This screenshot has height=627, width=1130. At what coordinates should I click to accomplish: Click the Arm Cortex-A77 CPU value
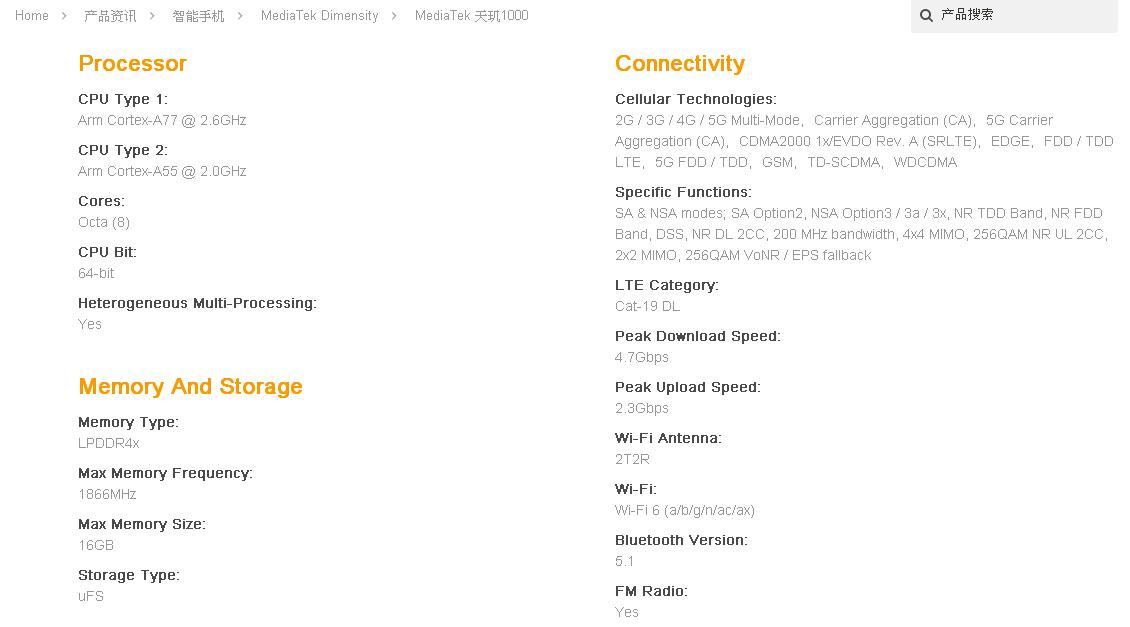[x=162, y=120]
